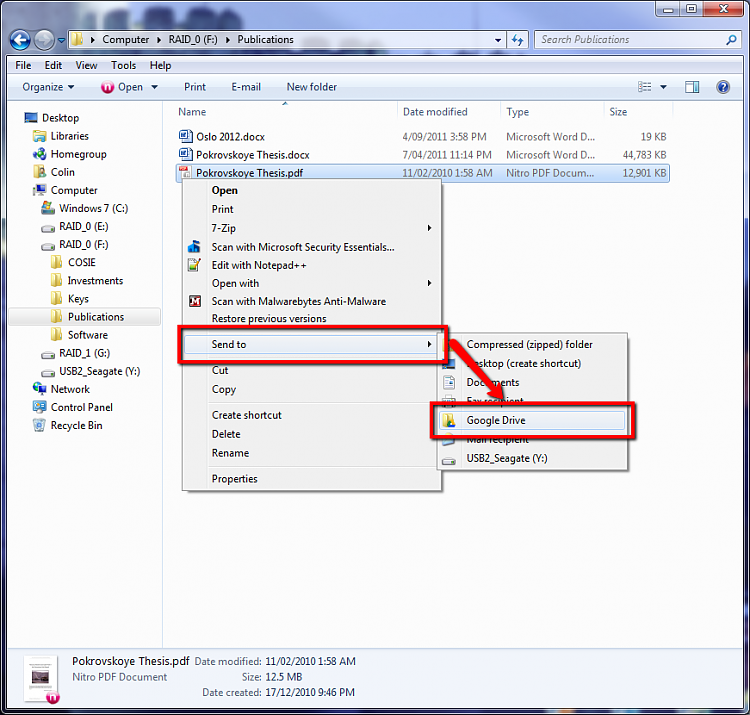Click the Nitro icon on Open button
The image size is (750, 715).
(108, 87)
